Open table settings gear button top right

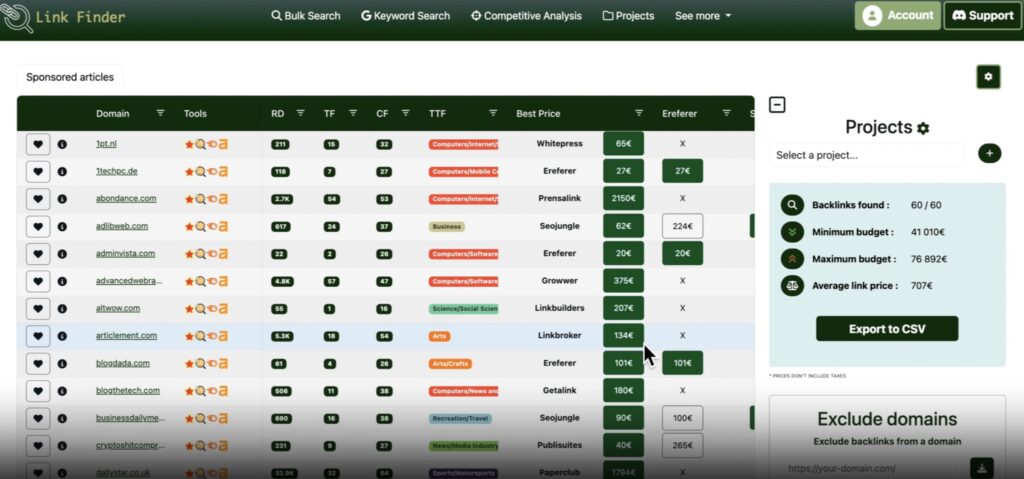[988, 77]
